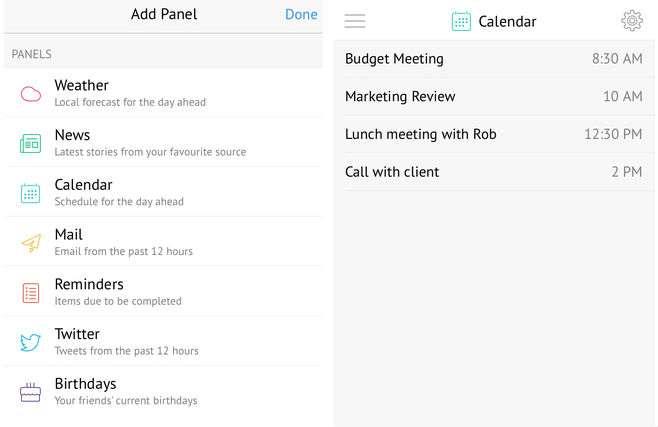658x427 pixels.
Task: Select the Mail panel description text
Action: click(x=123, y=251)
